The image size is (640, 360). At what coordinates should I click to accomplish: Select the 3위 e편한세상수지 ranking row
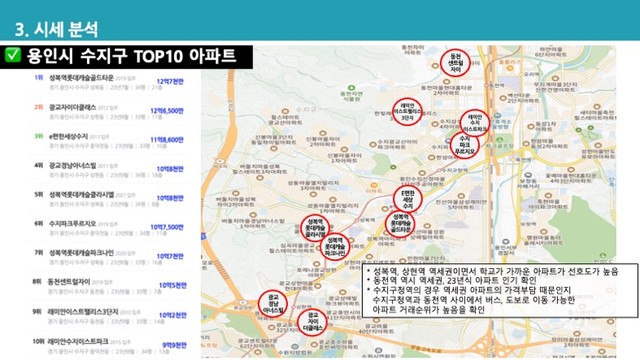pyautogui.click(x=109, y=140)
